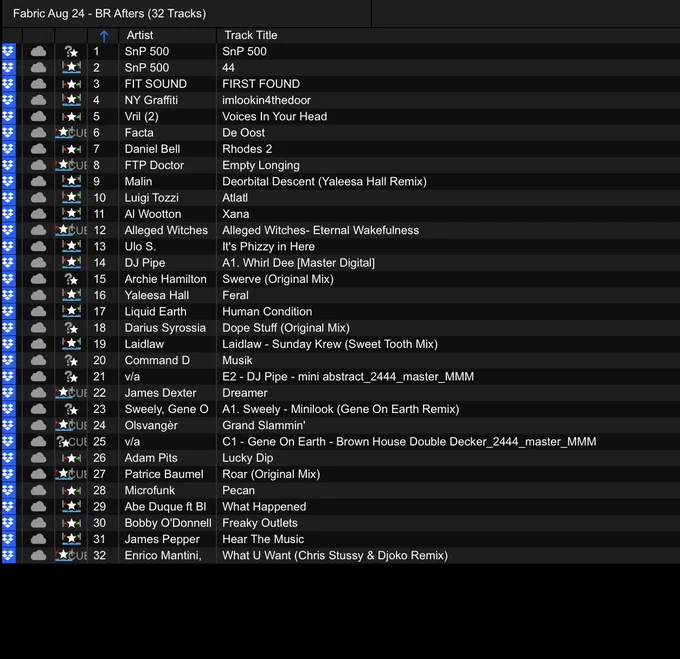Sort by track number using arrow header

coord(104,36)
